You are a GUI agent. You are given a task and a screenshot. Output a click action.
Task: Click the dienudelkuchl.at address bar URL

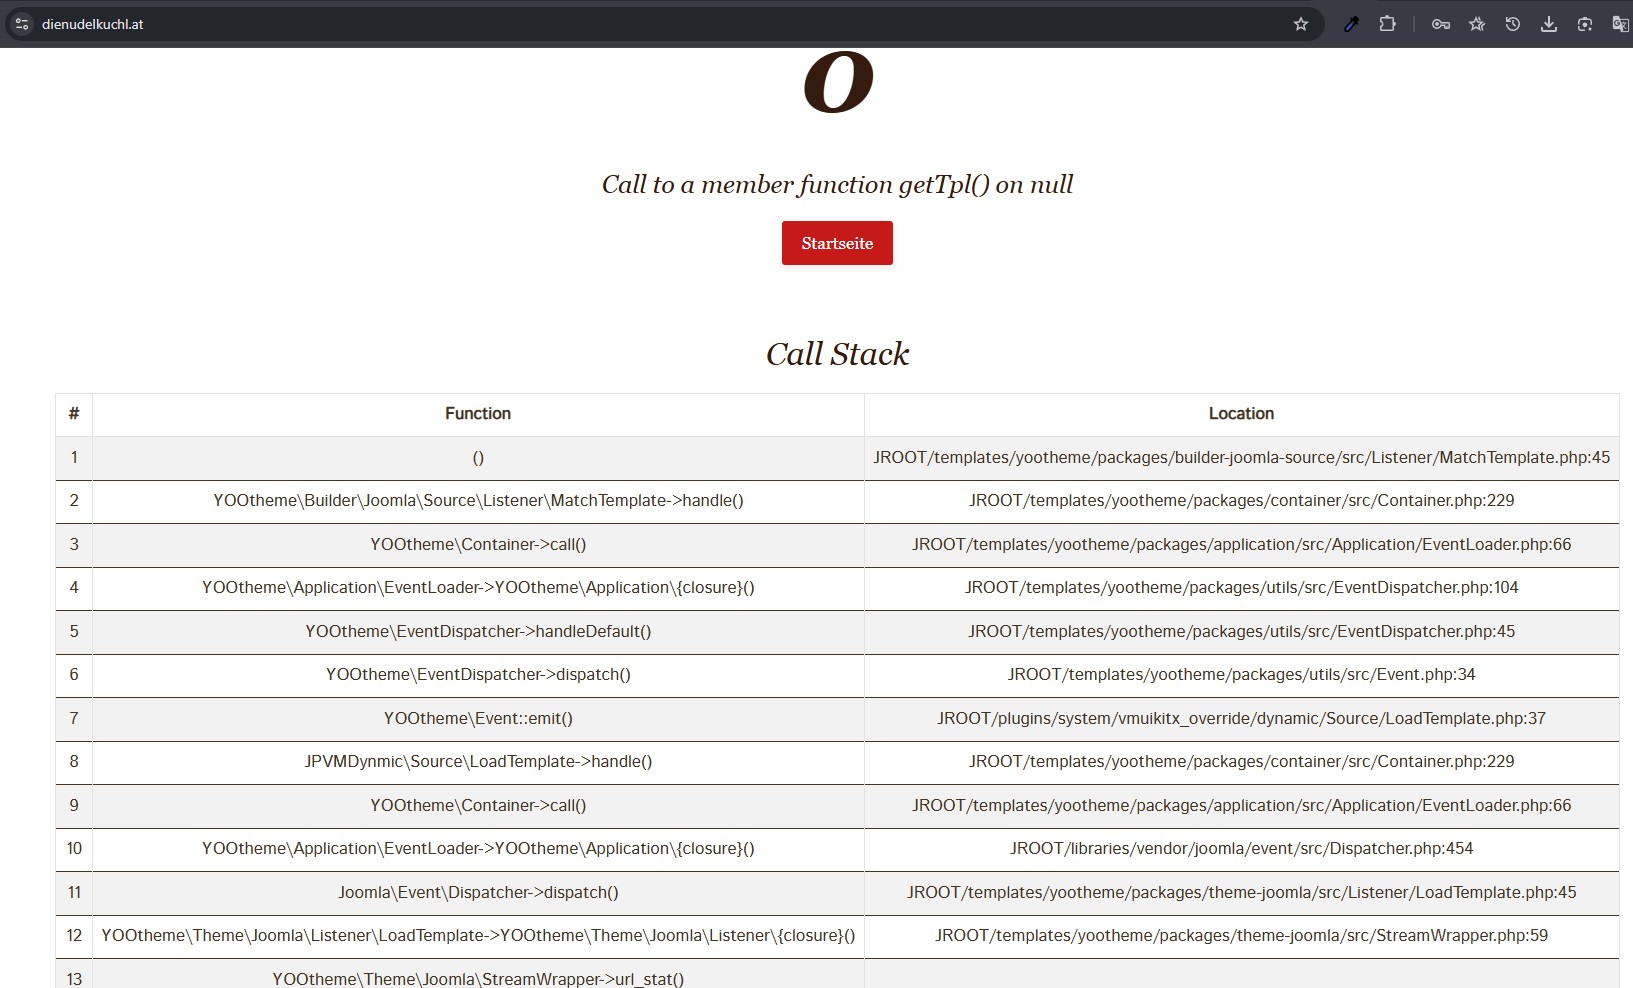click(93, 24)
